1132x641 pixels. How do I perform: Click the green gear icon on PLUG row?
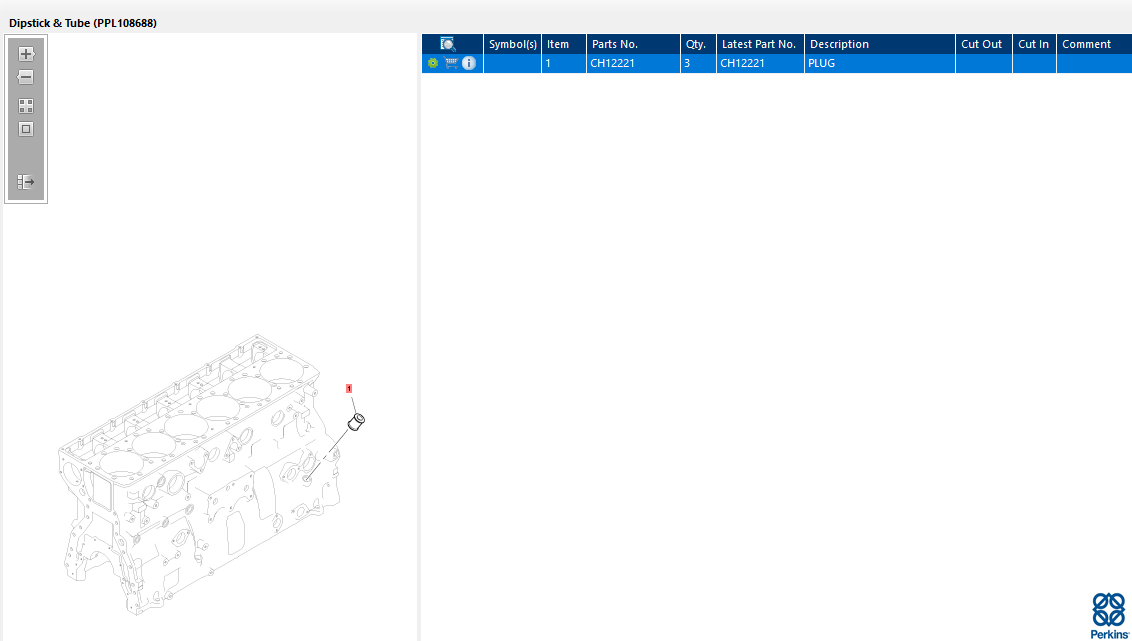coord(433,63)
